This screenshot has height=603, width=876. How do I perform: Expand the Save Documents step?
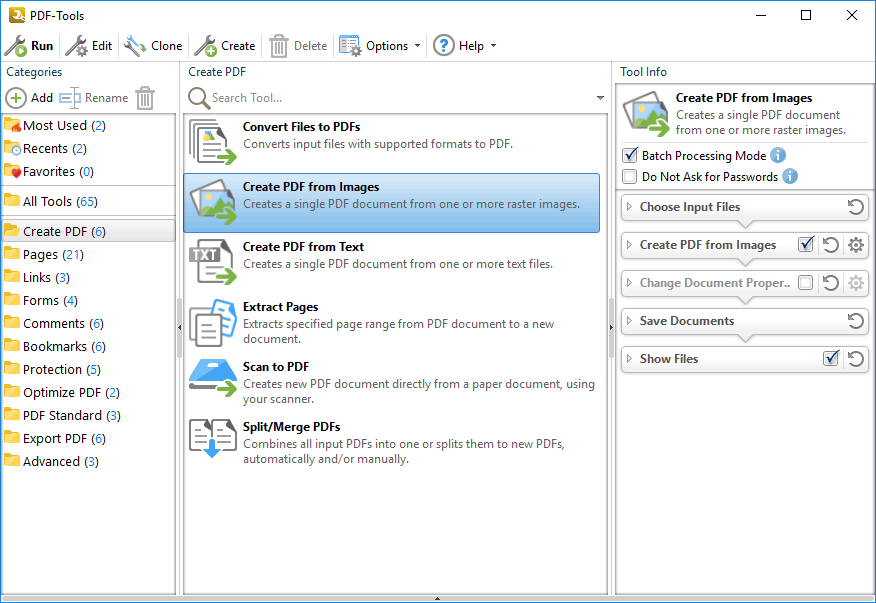click(x=629, y=321)
